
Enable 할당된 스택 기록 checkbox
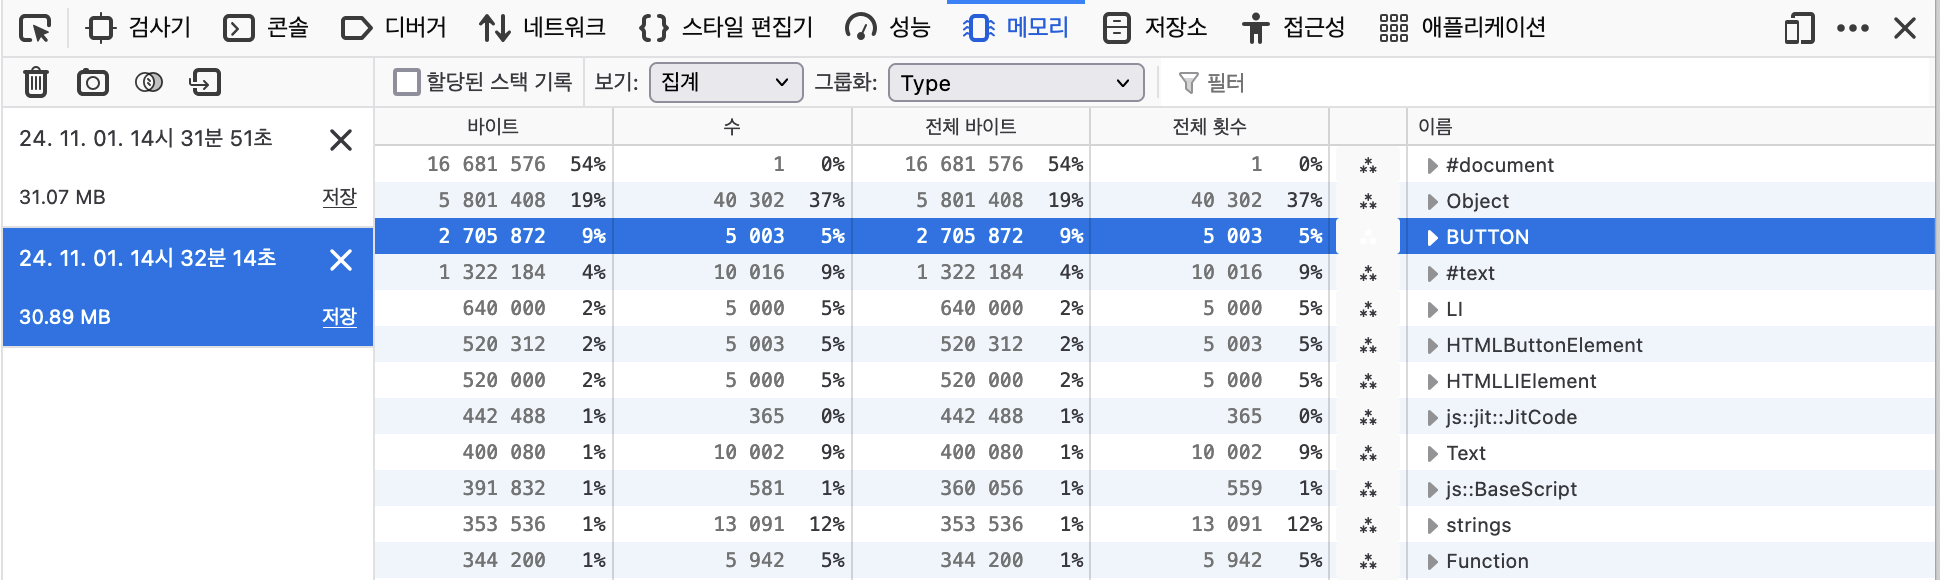click(x=406, y=82)
